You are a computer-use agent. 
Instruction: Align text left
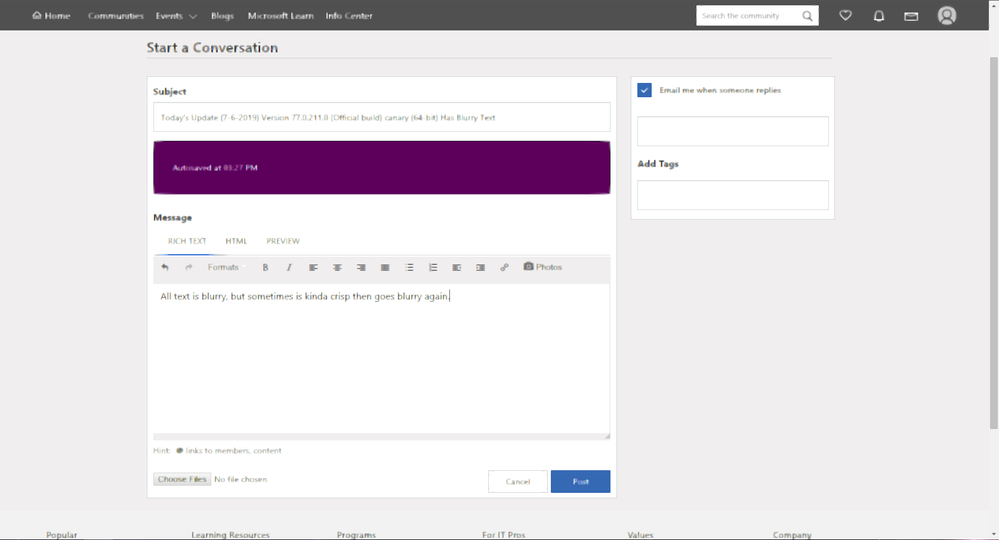tap(313, 267)
